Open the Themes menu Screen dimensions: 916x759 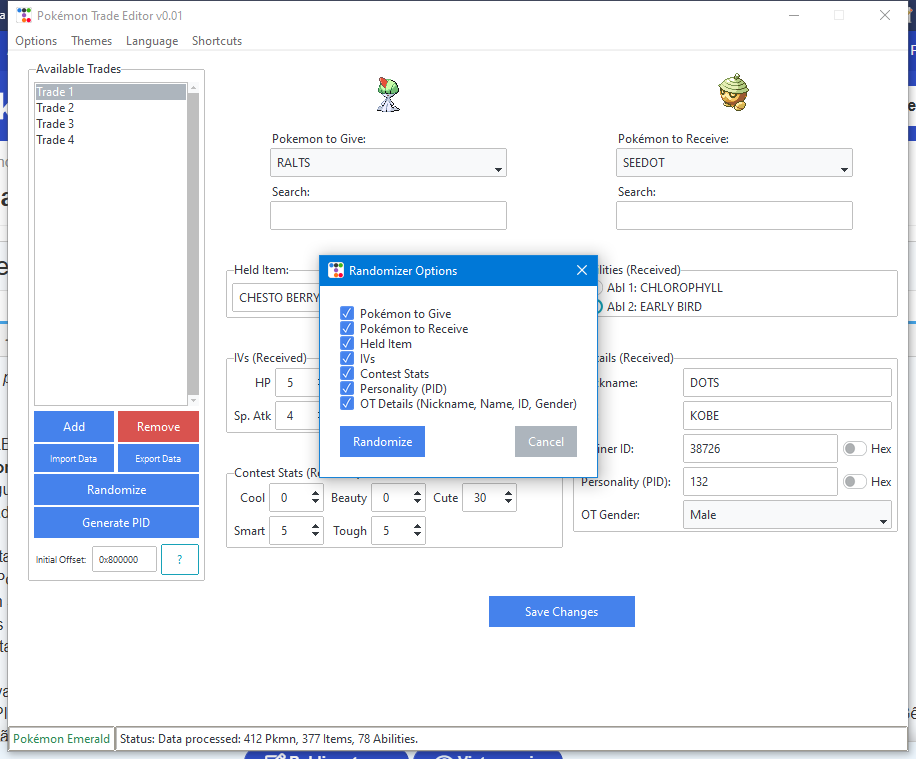[91, 41]
